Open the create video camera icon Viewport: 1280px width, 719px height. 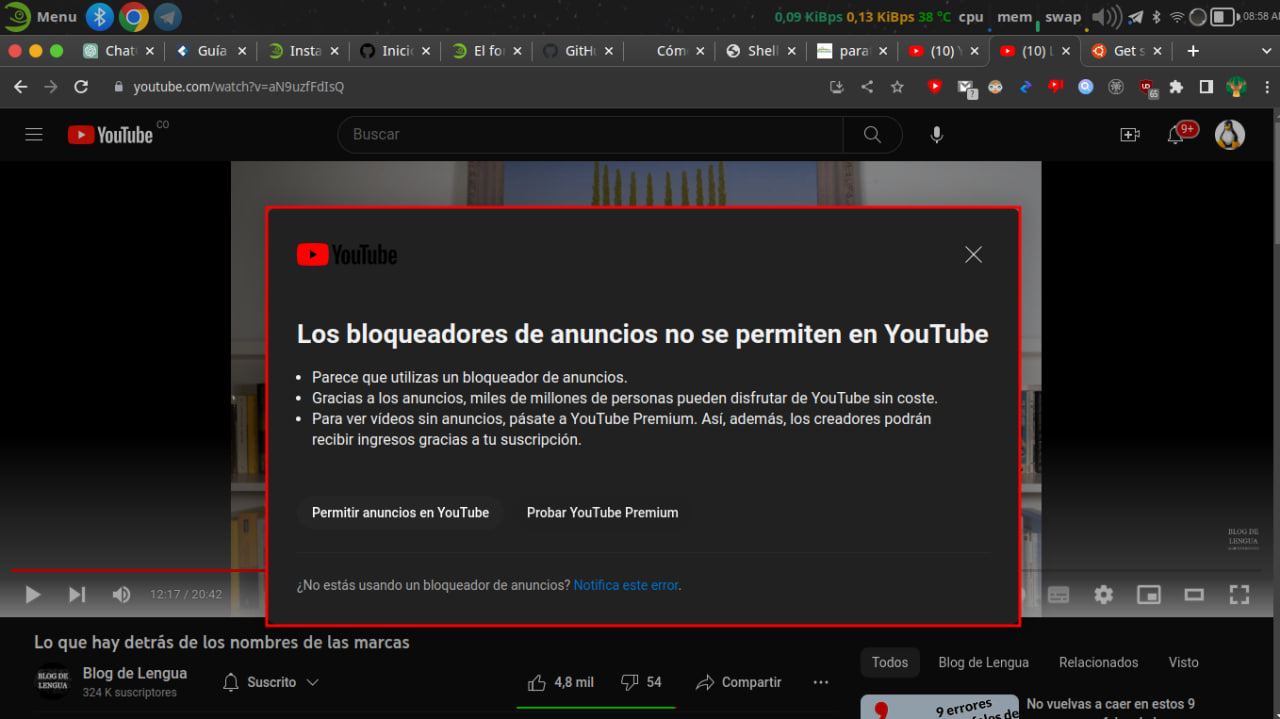coord(1130,134)
